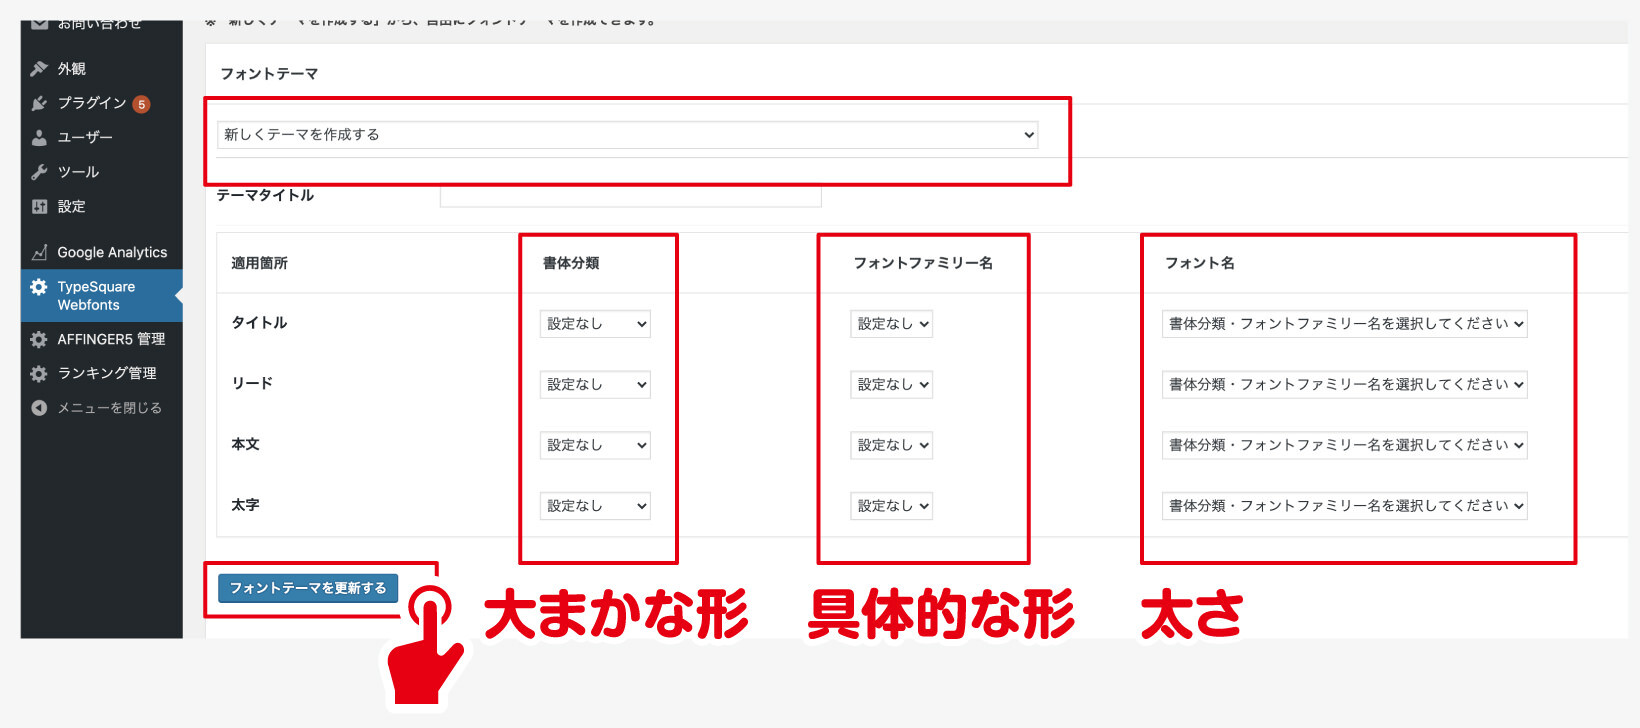The height and width of the screenshot is (728, 1640).
Task: Open the 新しくテーマを作成する theme dropdown
Action: [x=627, y=135]
